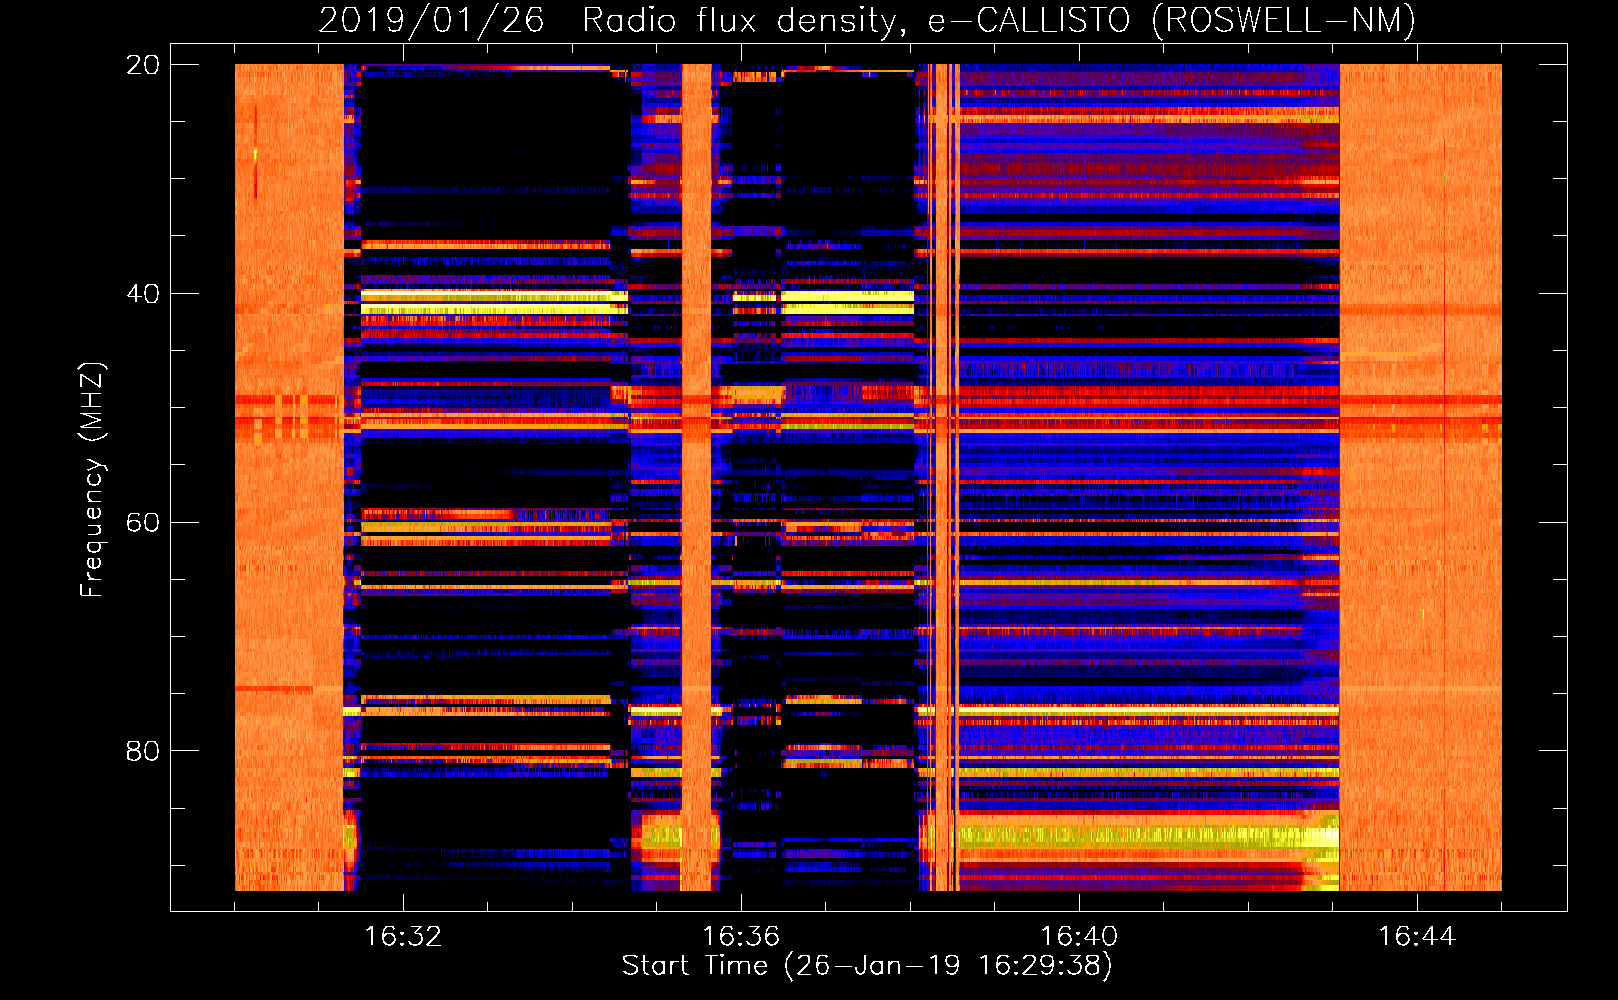
Task: Click the 16:36 time tick label
Action: click(741, 937)
